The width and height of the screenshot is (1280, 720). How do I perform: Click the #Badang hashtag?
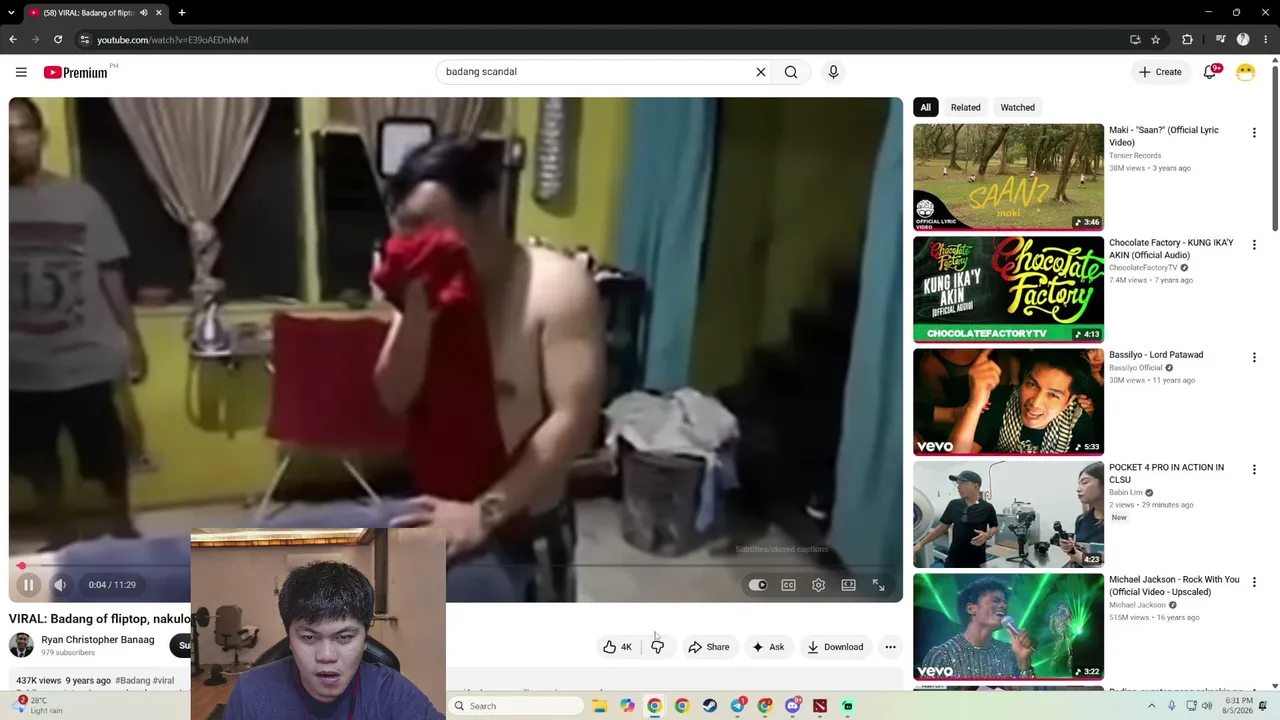pyautogui.click(x=132, y=681)
